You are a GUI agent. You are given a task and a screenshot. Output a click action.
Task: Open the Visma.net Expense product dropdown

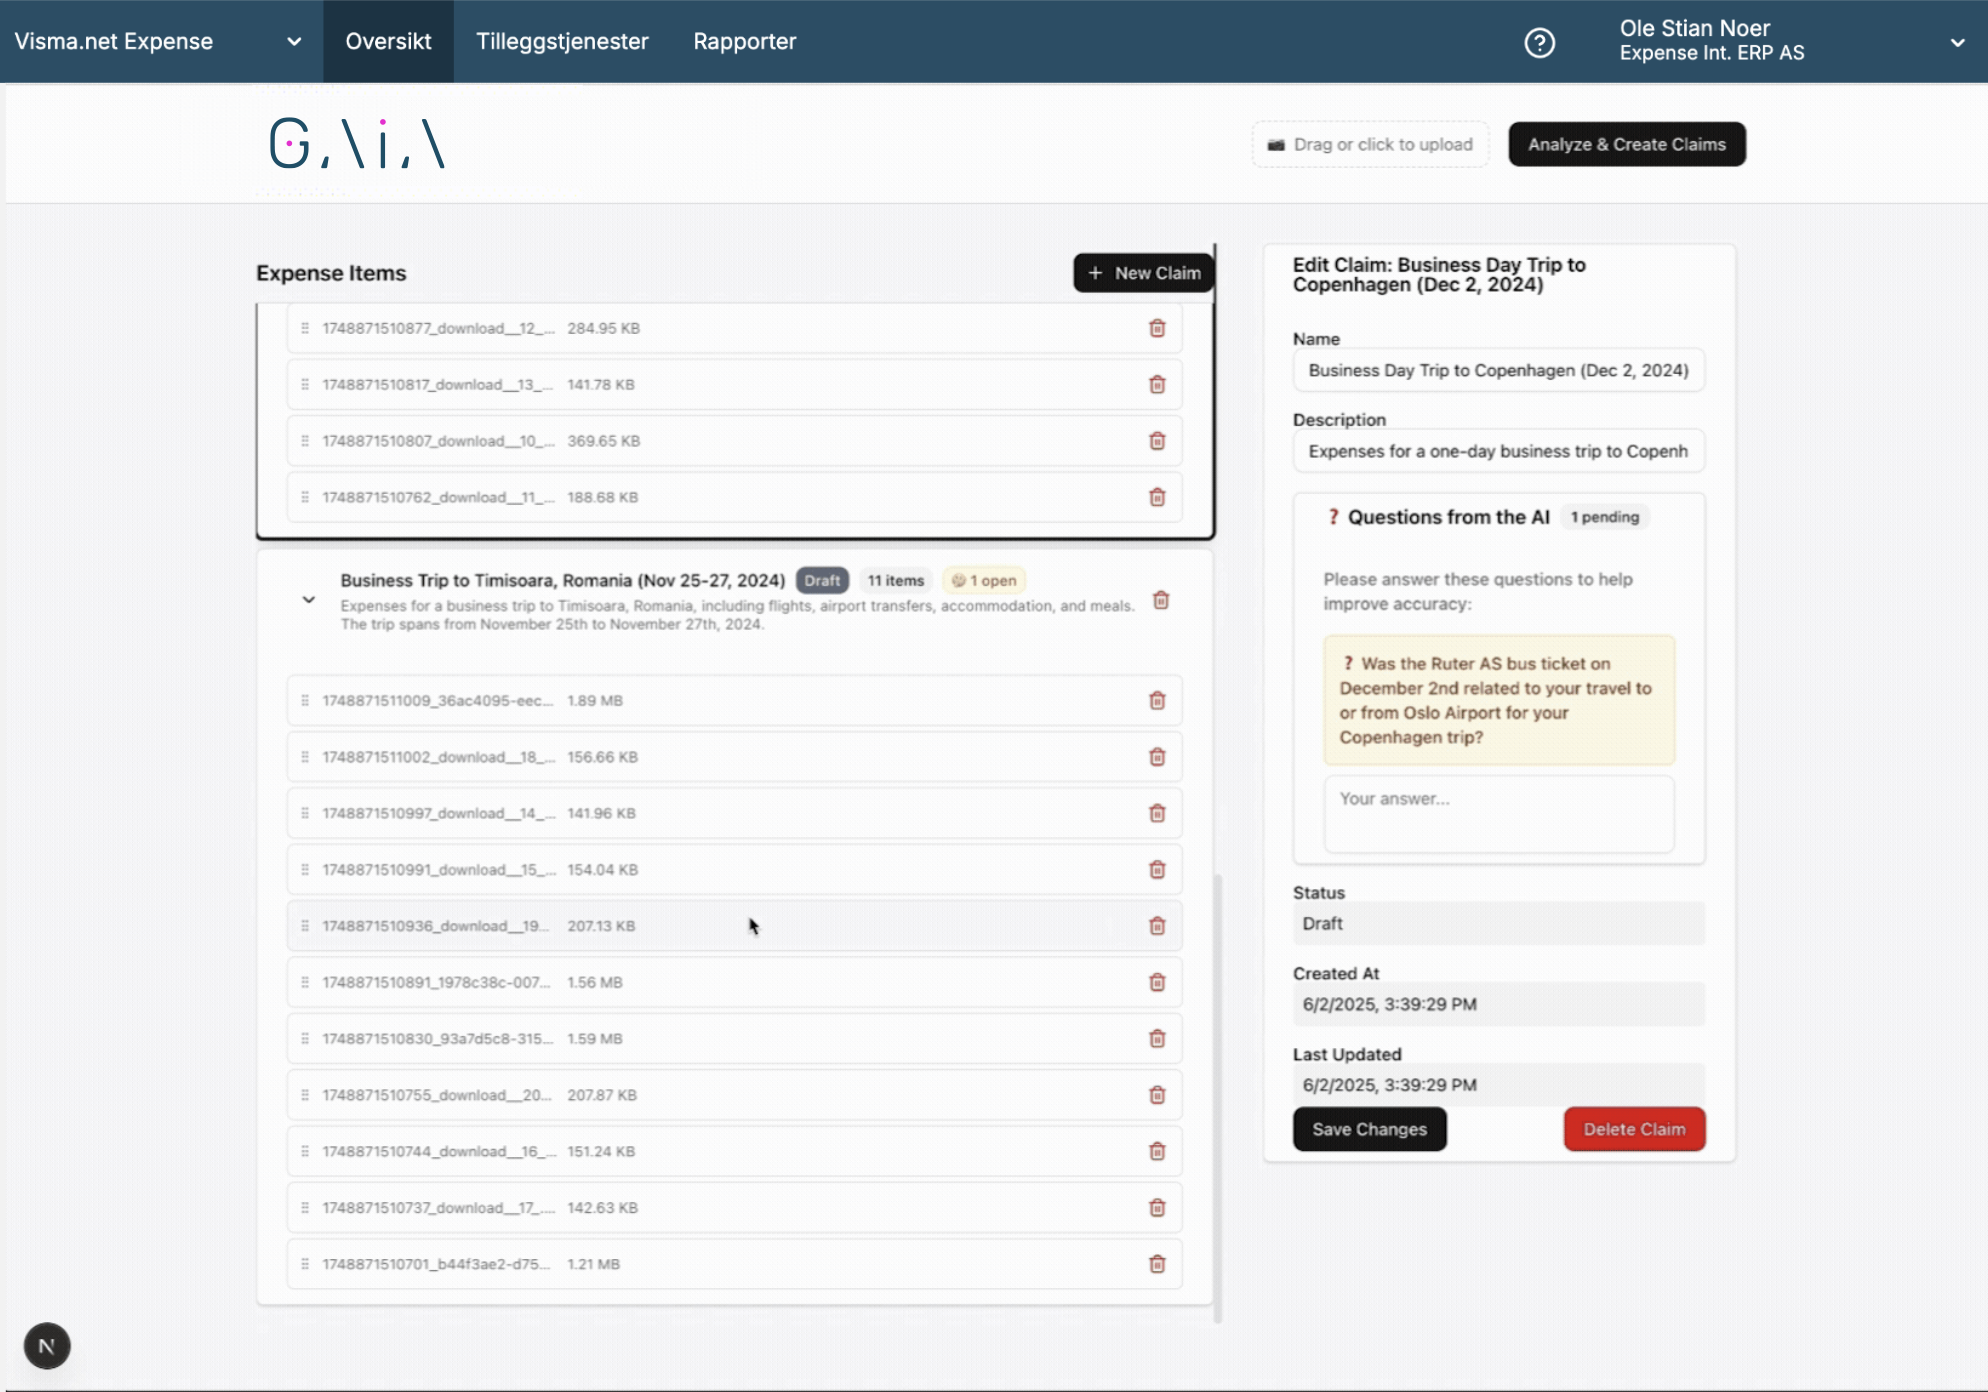[293, 42]
